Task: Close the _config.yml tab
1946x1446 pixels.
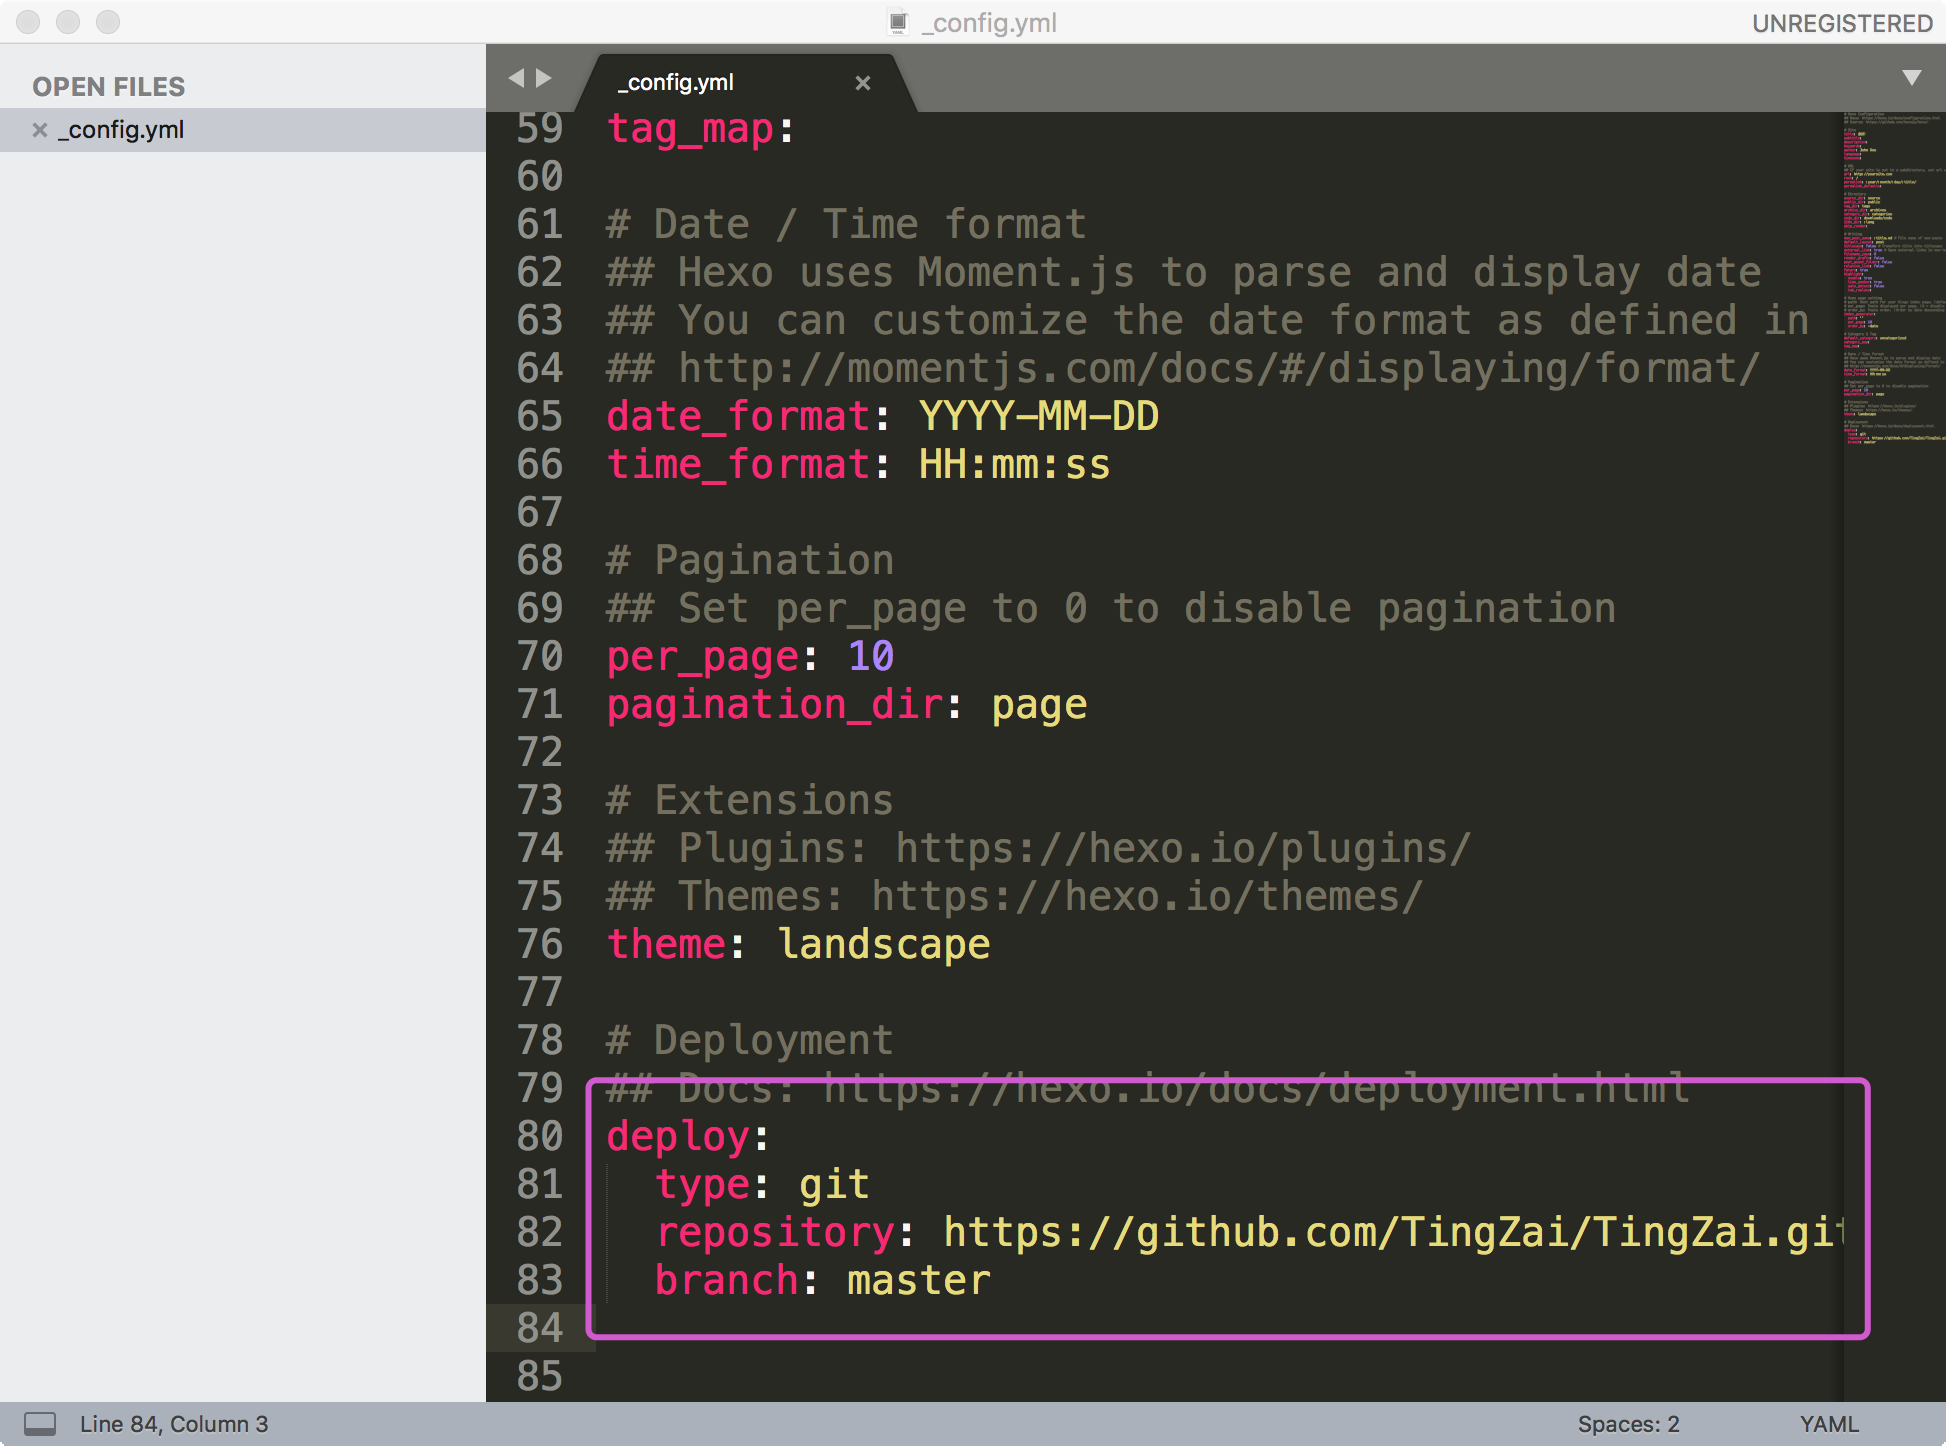Action: [x=862, y=83]
